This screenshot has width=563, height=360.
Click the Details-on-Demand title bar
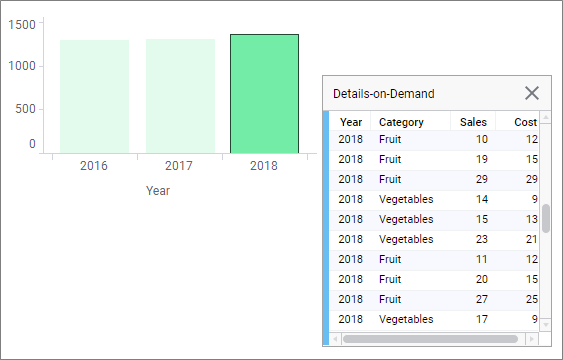(424, 93)
